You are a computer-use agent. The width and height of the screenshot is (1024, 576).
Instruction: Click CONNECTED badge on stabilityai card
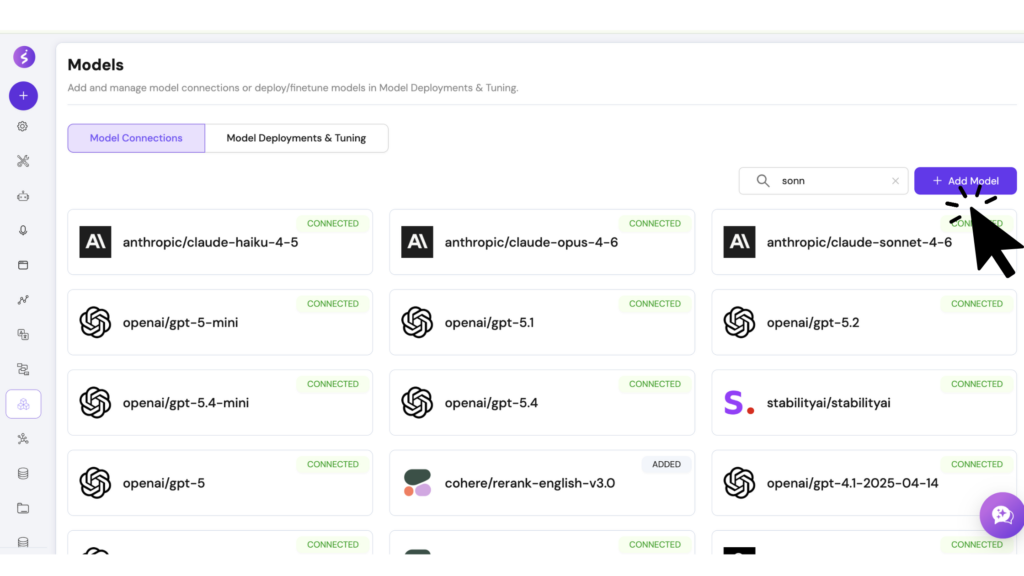[977, 384]
